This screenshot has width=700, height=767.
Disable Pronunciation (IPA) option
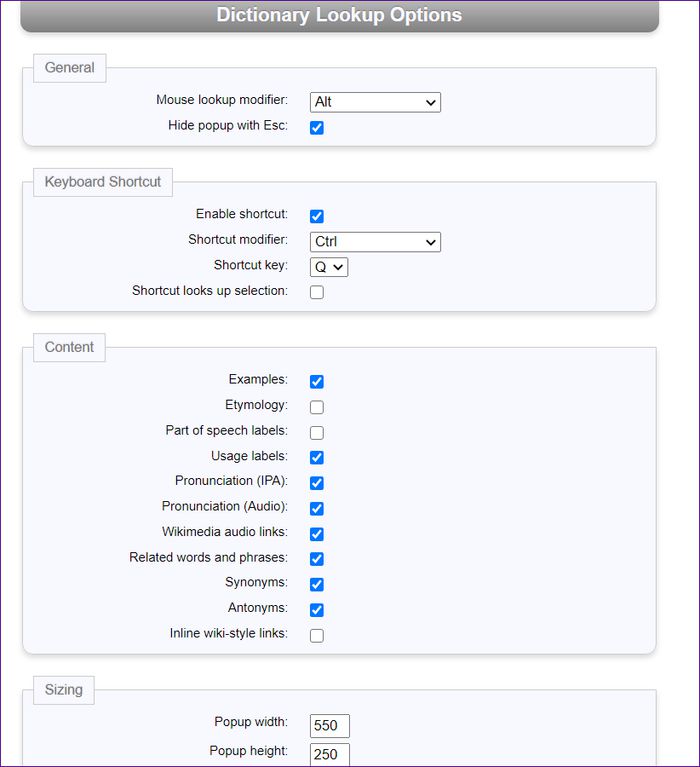(317, 483)
